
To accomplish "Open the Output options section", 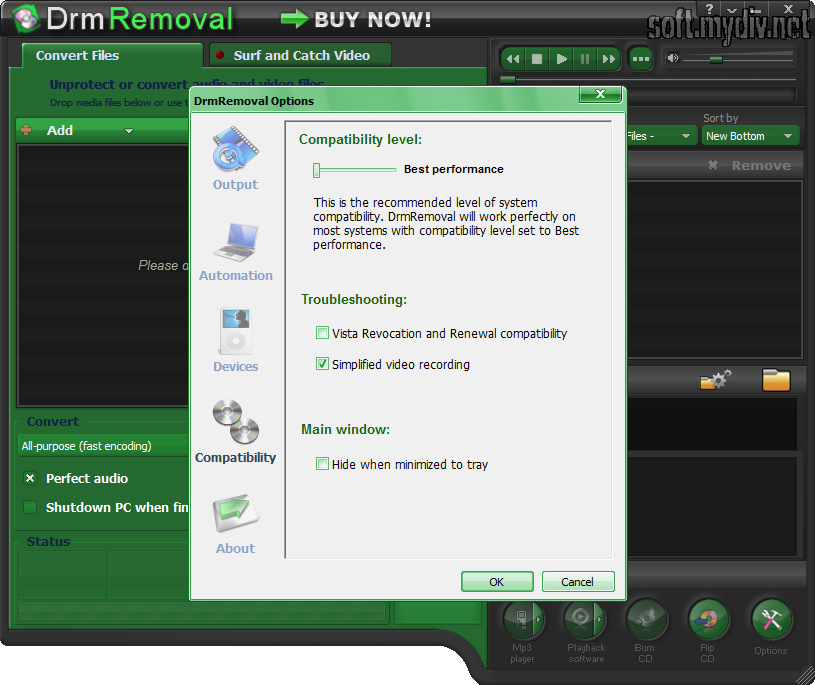I will (235, 159).
